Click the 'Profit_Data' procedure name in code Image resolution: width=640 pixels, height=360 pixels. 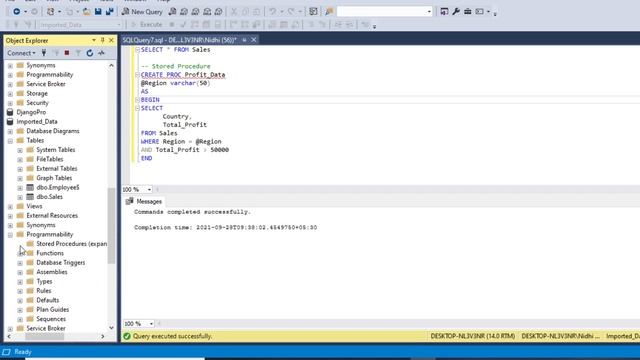[204, 75]
